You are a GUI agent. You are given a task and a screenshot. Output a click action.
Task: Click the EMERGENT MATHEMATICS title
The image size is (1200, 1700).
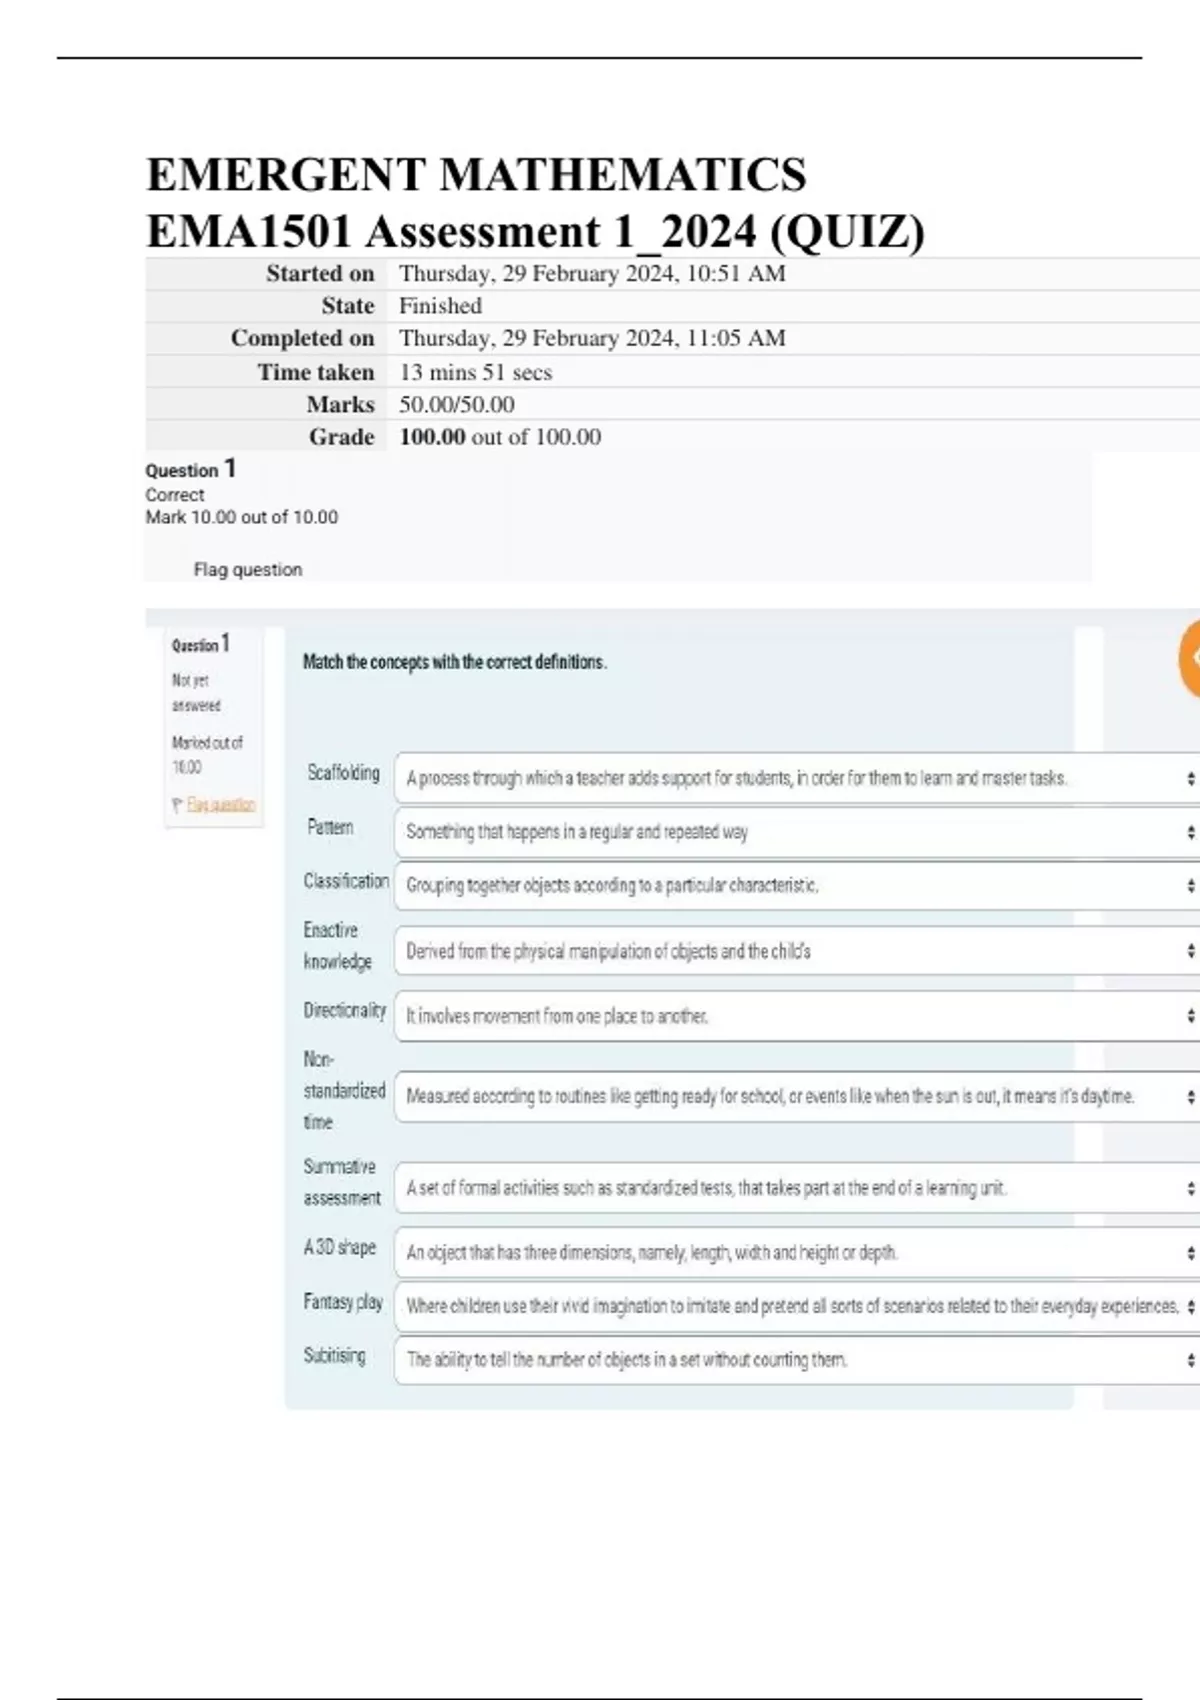476,175
